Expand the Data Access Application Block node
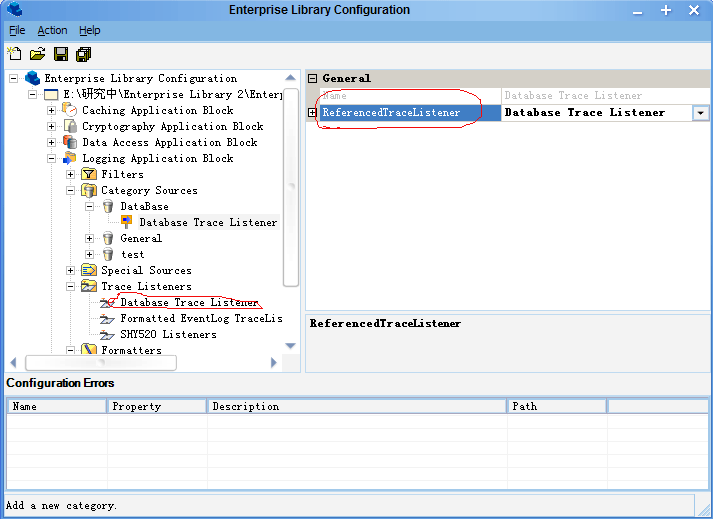The width and height of the screenshot is (713, 519). click(x=51, y=142)
